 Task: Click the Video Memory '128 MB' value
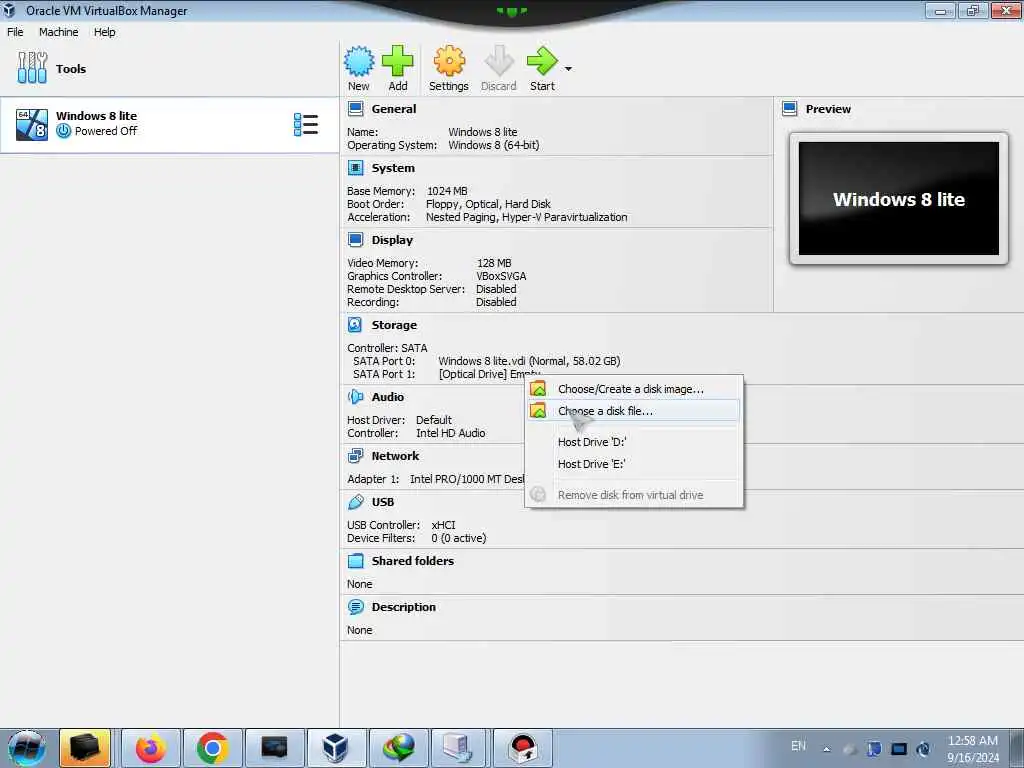coord(494,263)
